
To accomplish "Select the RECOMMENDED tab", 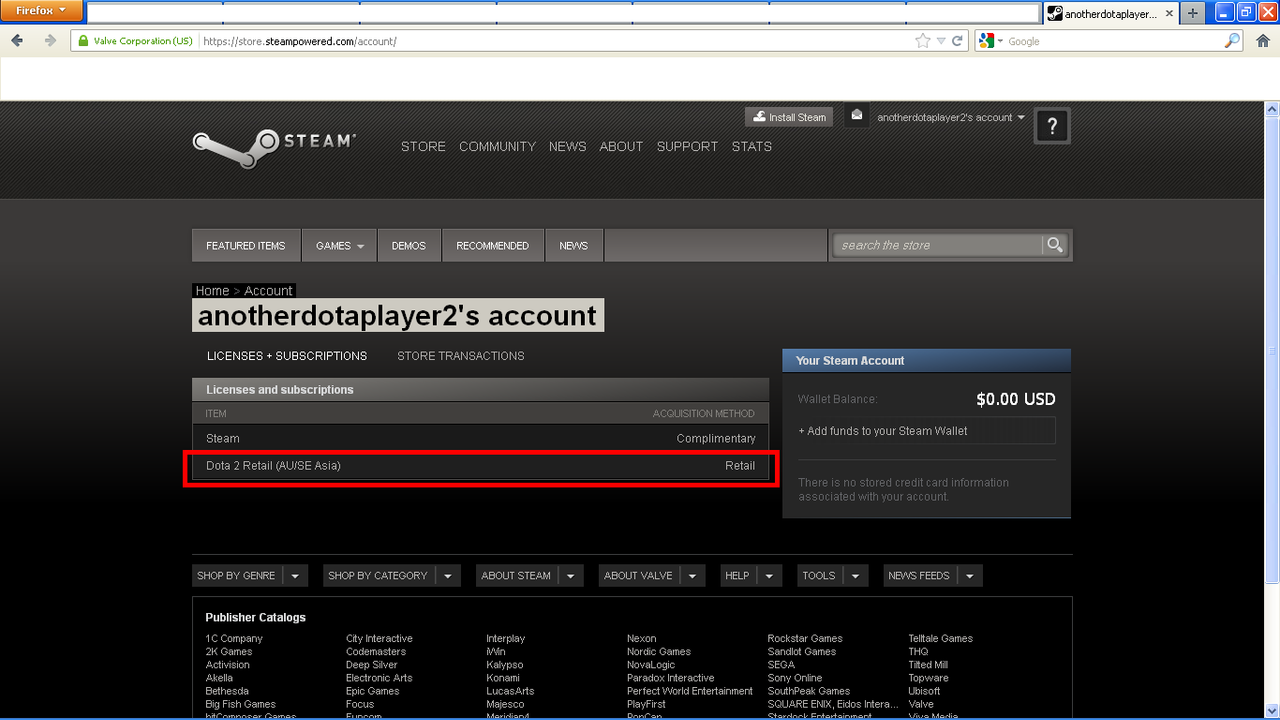I will (492, 245).
